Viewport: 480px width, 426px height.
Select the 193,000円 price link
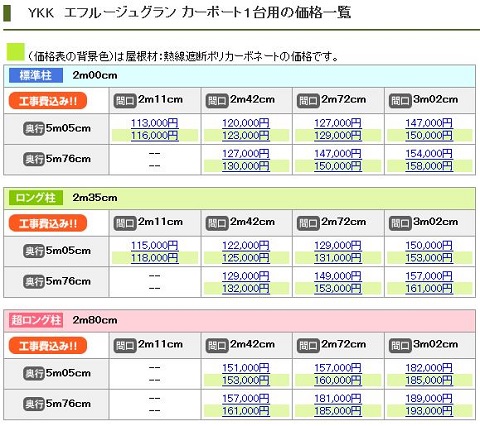click(x=429, y=411)
